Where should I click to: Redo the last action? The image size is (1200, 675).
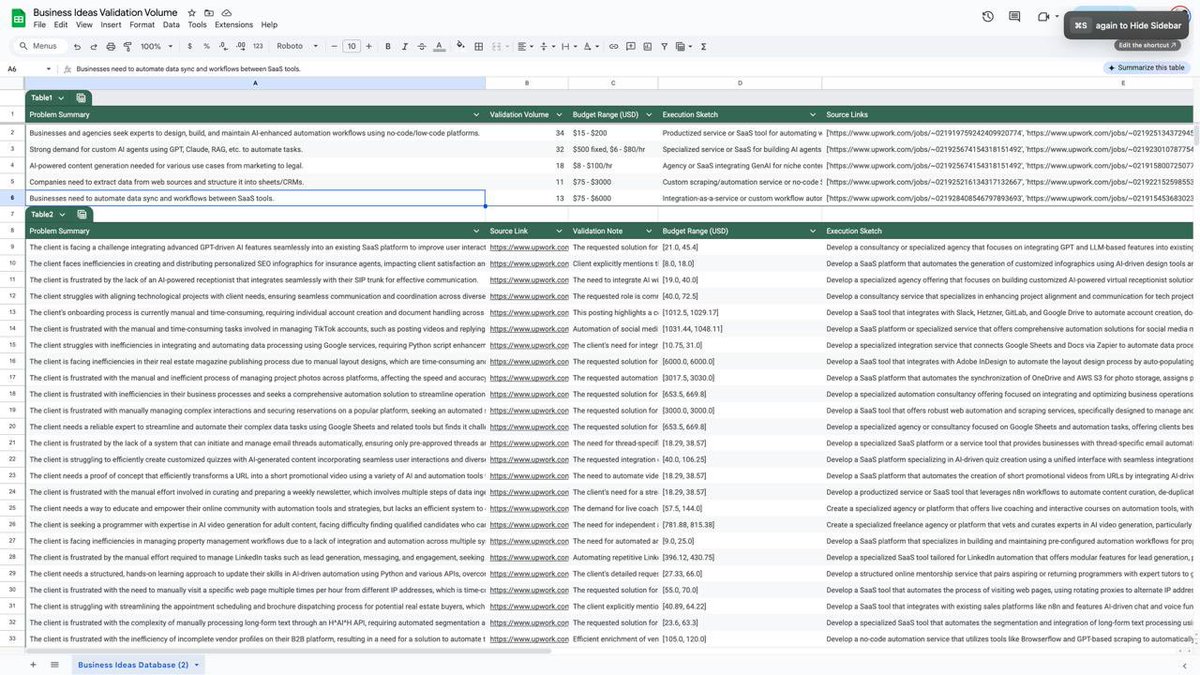click(x=94, y=46)
